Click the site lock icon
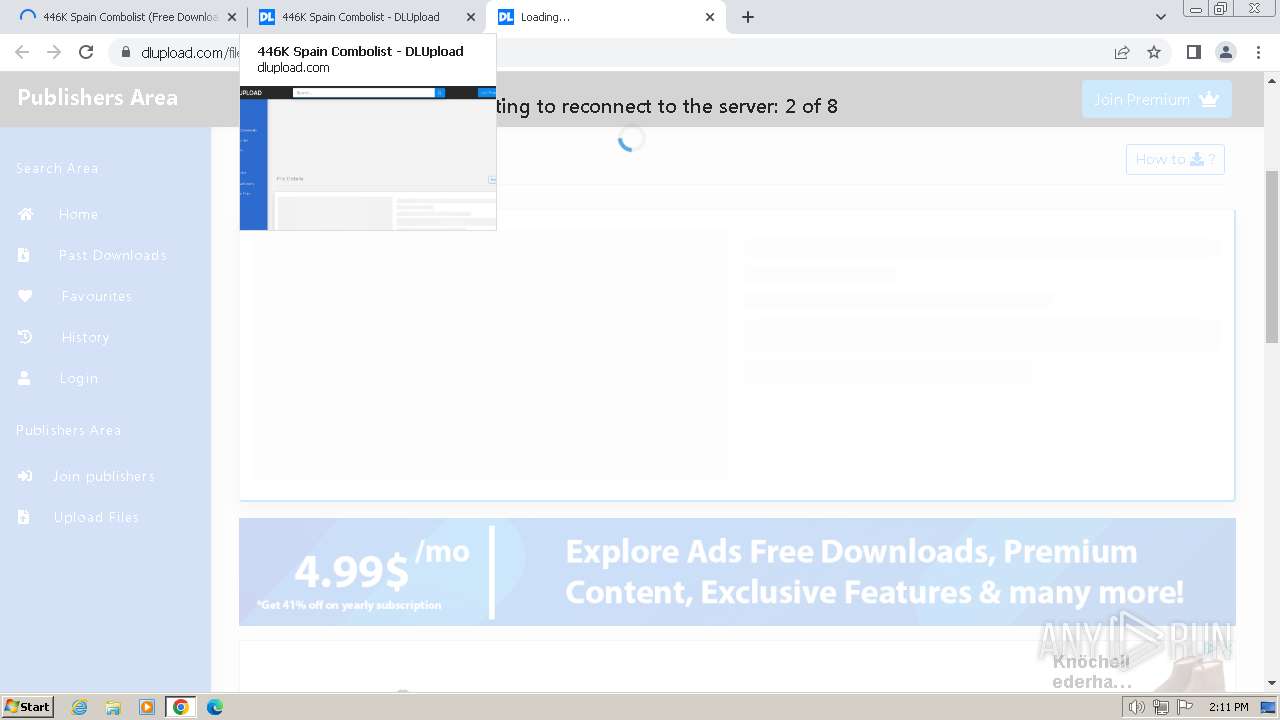 (x=125, y=52)
